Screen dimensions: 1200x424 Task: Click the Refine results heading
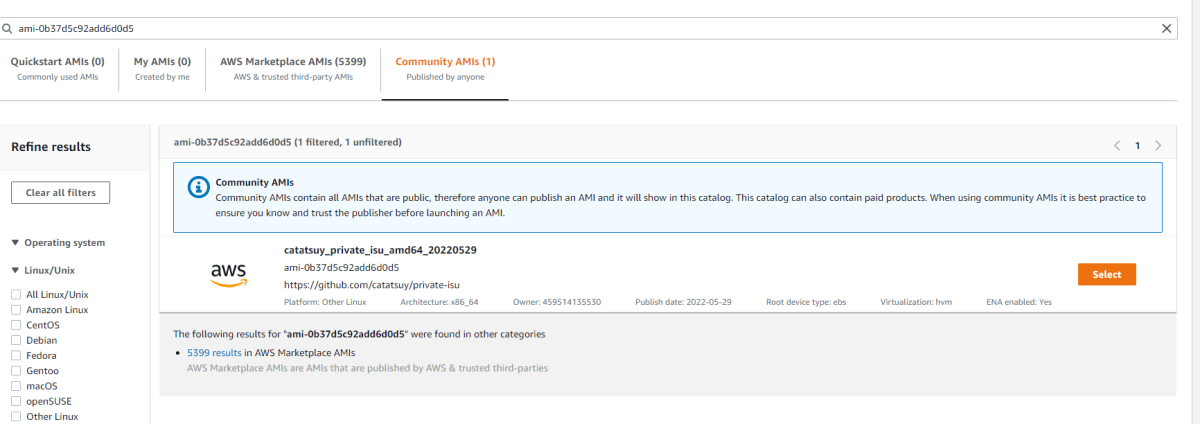51,147
